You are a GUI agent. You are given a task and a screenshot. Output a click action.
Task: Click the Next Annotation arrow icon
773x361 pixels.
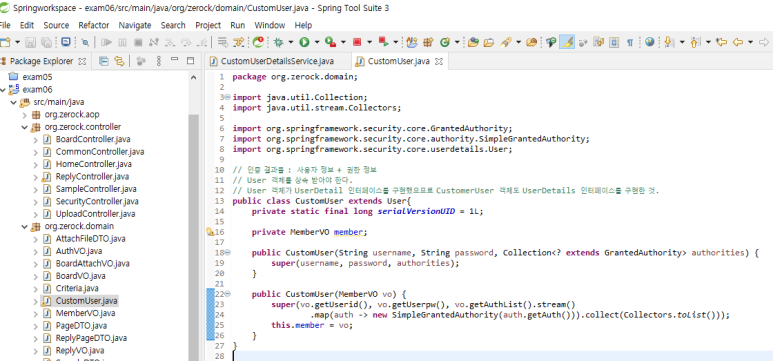click(x=669, y=42)
